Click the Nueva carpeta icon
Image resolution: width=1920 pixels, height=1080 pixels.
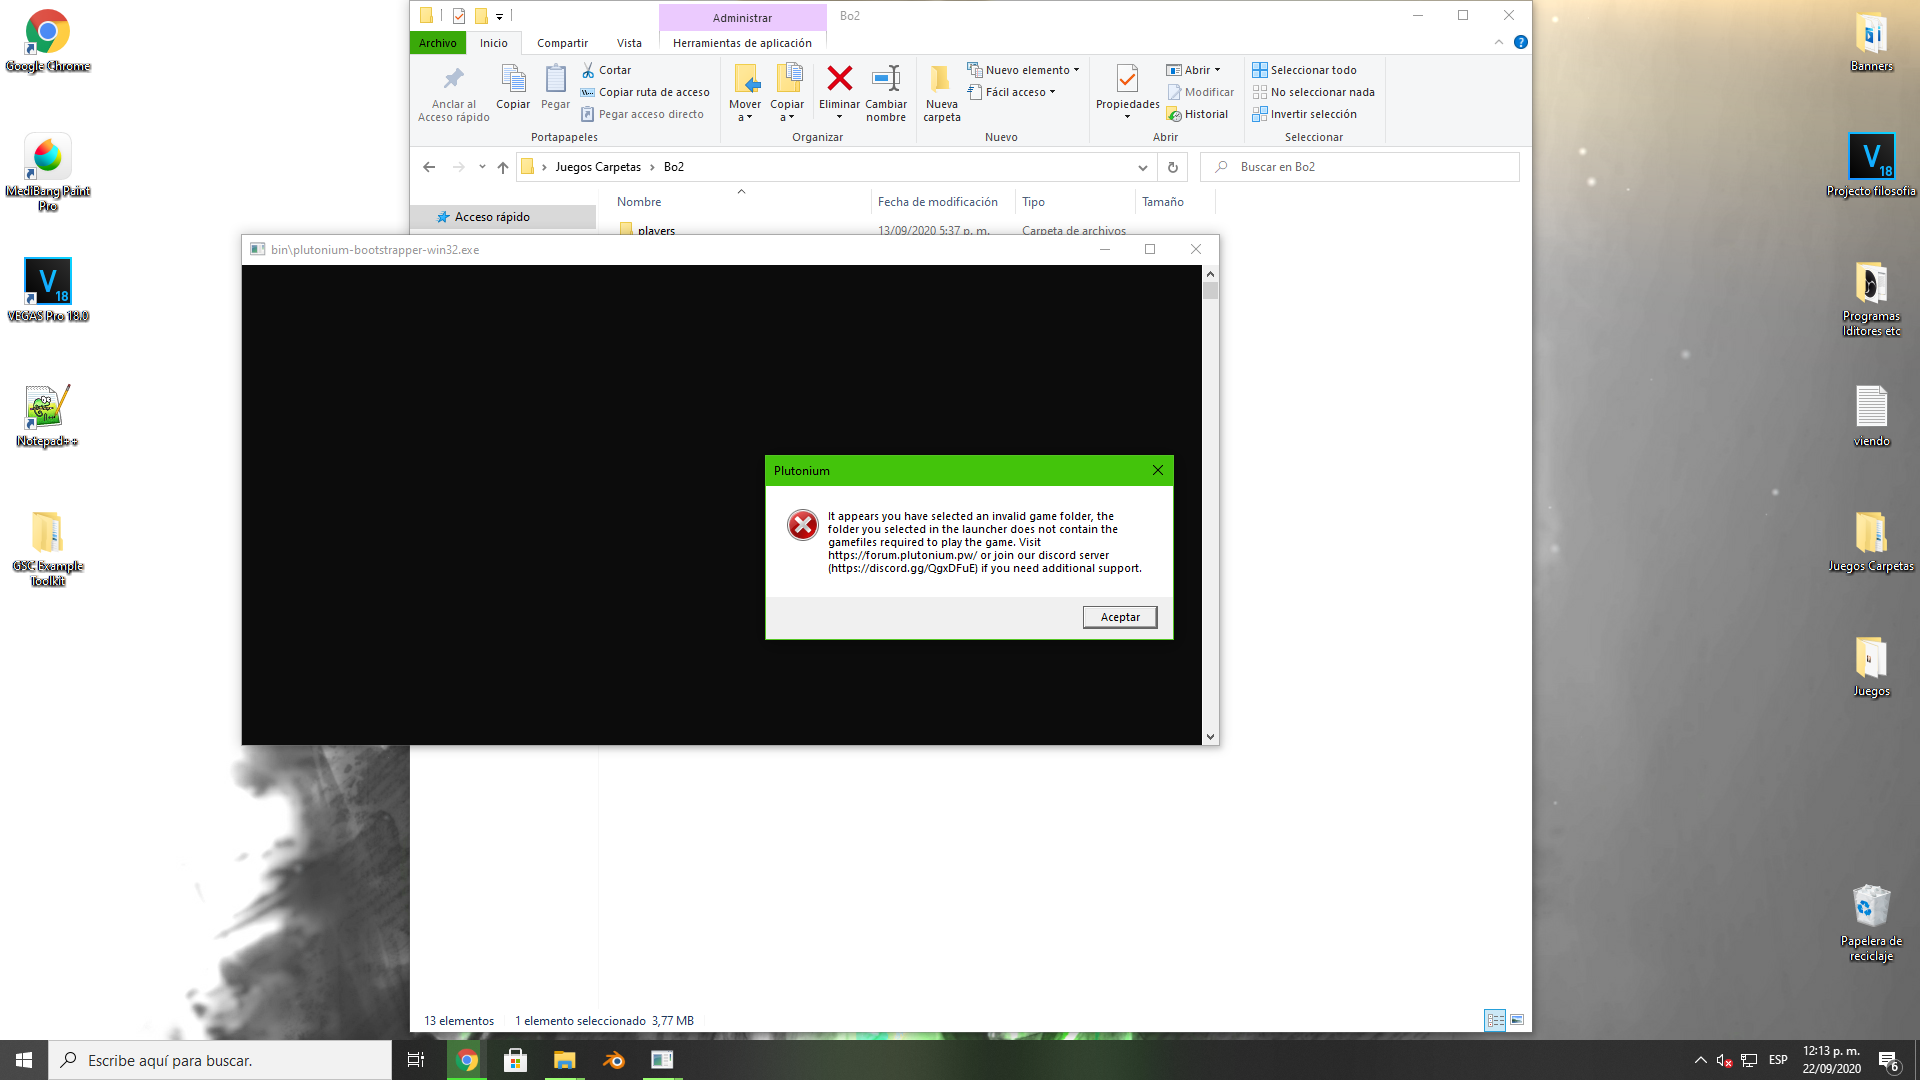pyautogui.click(x=941, y=78)
